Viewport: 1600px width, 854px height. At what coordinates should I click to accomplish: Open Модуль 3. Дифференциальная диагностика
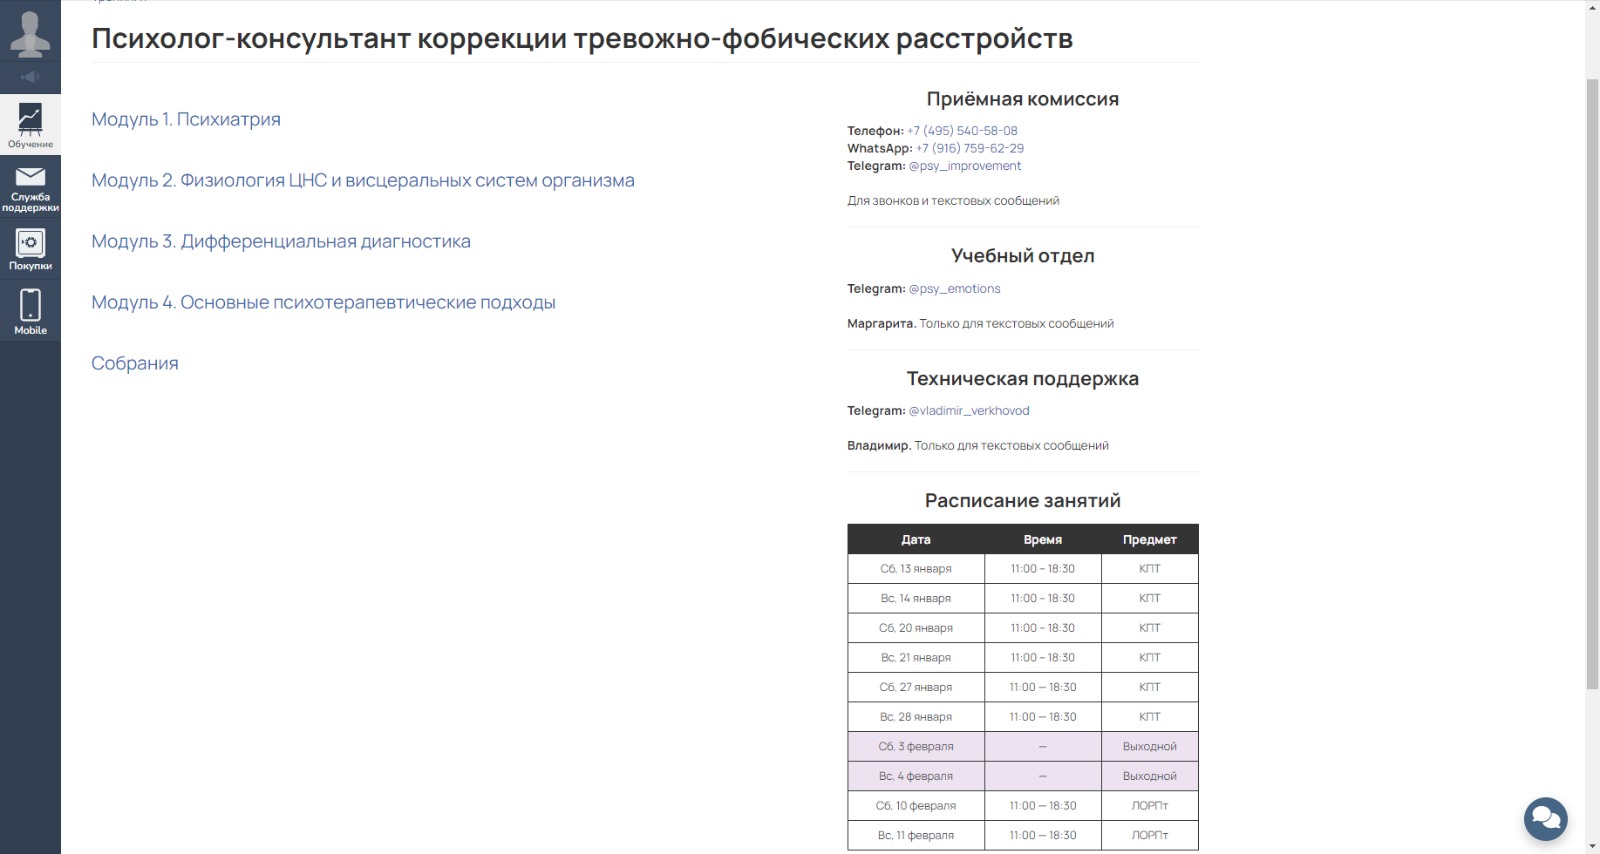click(x=280, y=241)
